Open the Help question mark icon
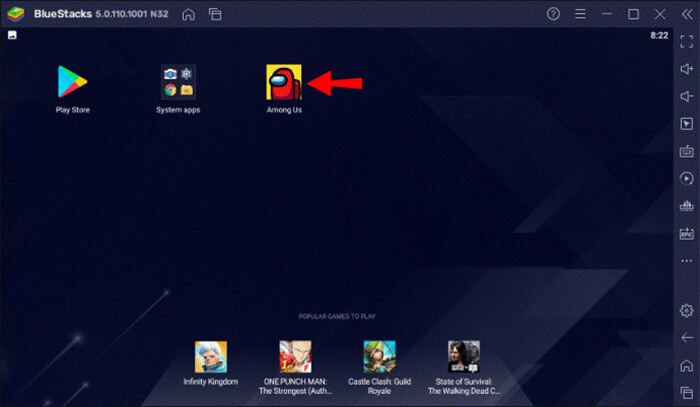Screen dimensions: 700x407 coord(553,14)
